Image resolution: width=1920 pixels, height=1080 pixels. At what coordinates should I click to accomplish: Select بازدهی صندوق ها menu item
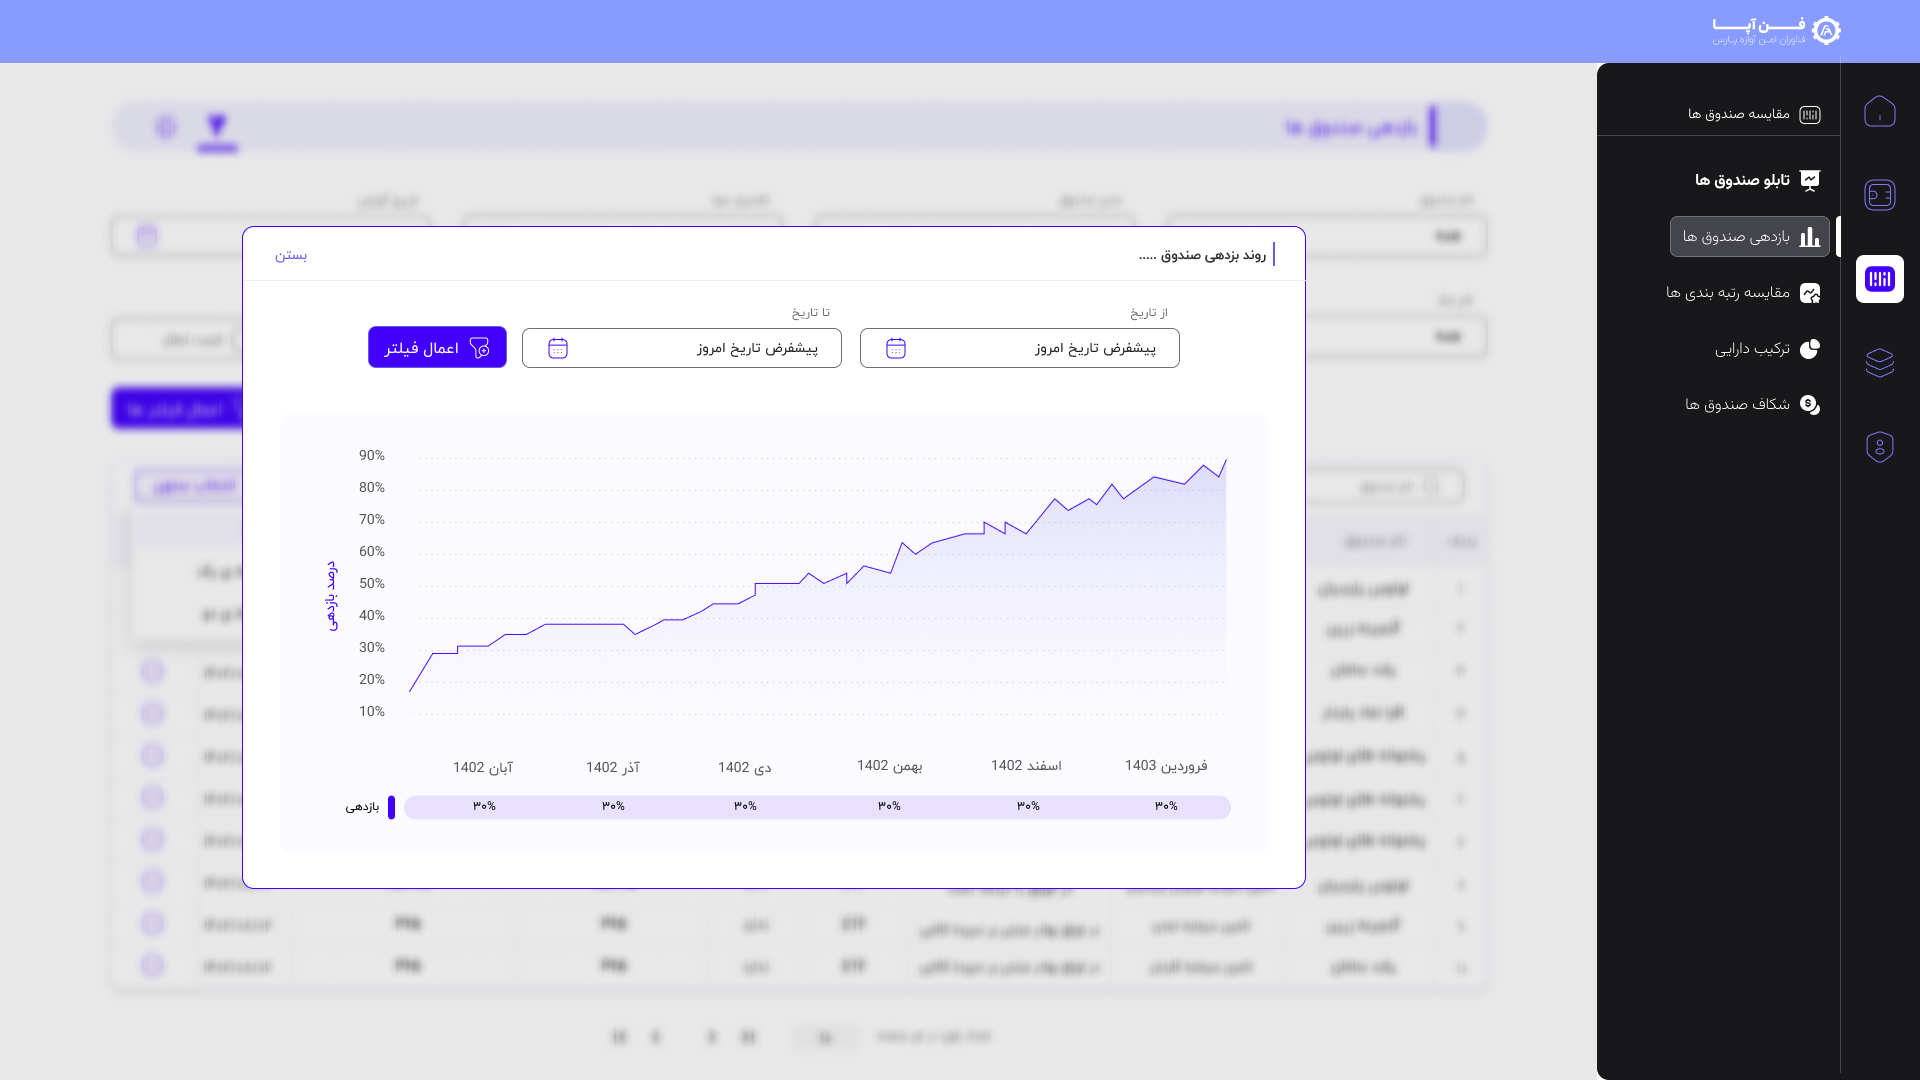[1750, 237]
